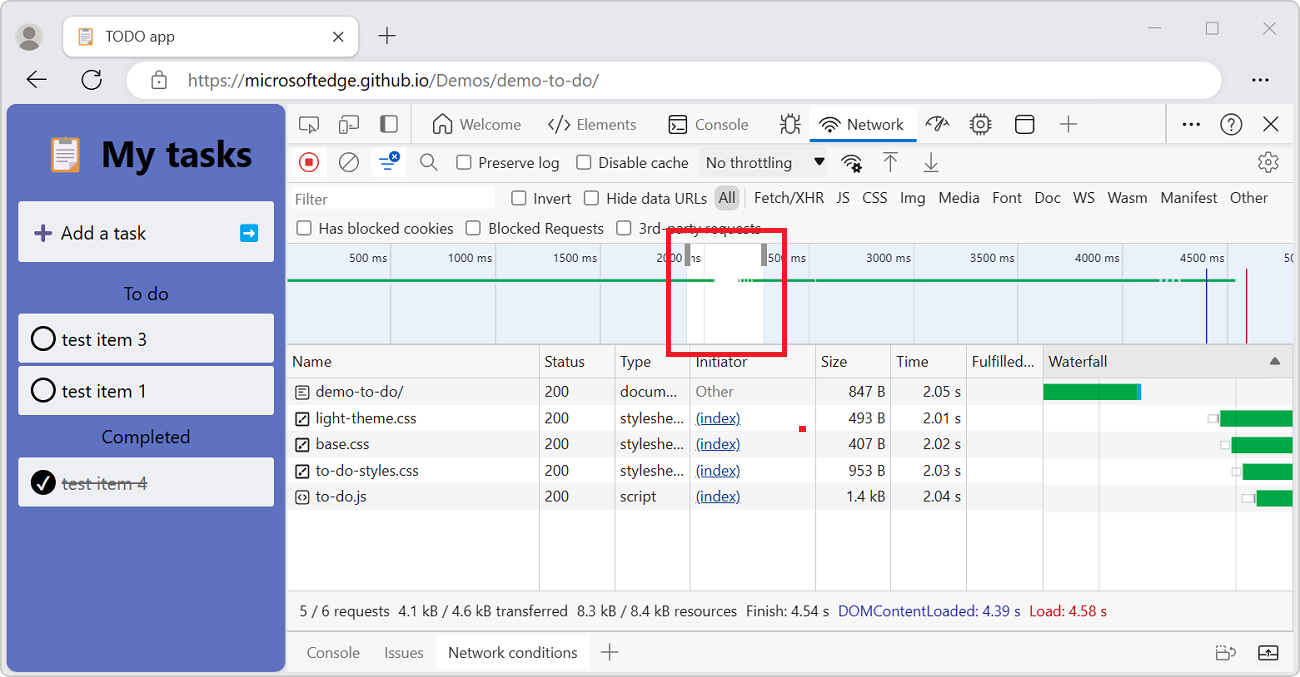
Task: Enable the Preserve log checkbox
Action: (x=466, y=162)
